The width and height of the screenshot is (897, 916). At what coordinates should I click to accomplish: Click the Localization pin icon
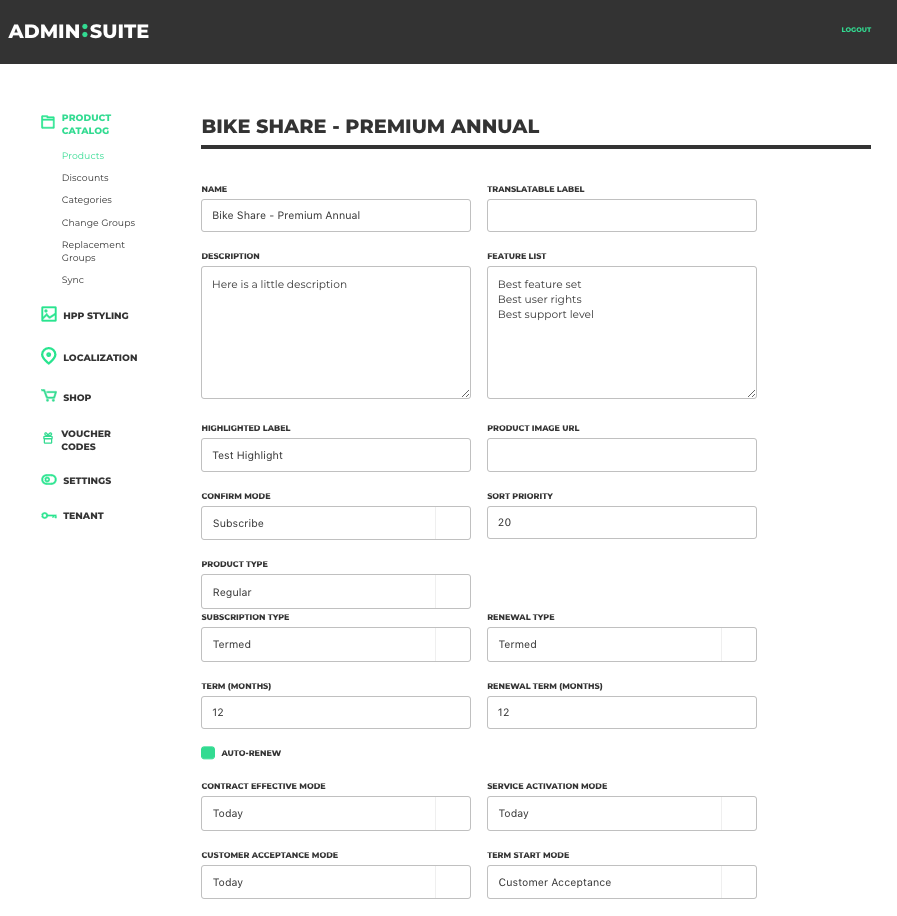pos(49,356)
